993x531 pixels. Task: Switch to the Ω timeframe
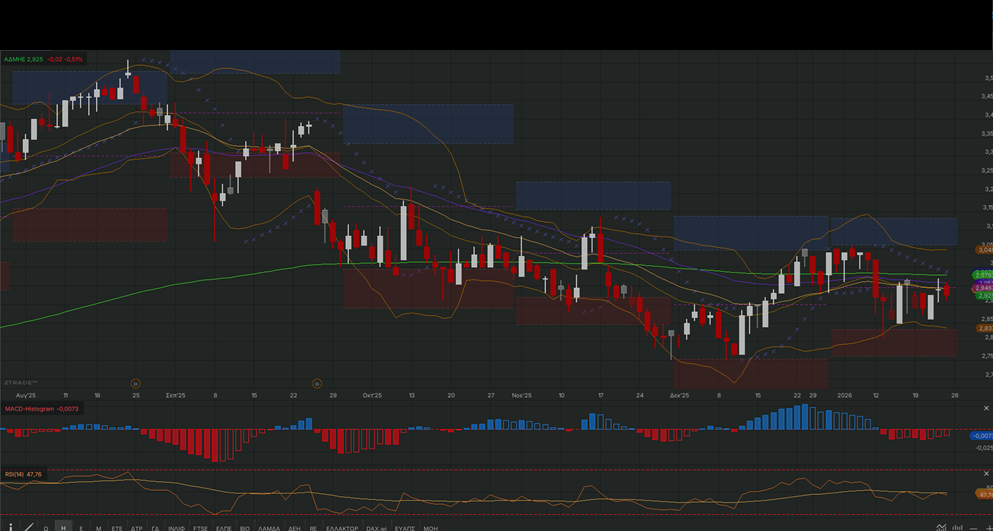tap(46, 528)
